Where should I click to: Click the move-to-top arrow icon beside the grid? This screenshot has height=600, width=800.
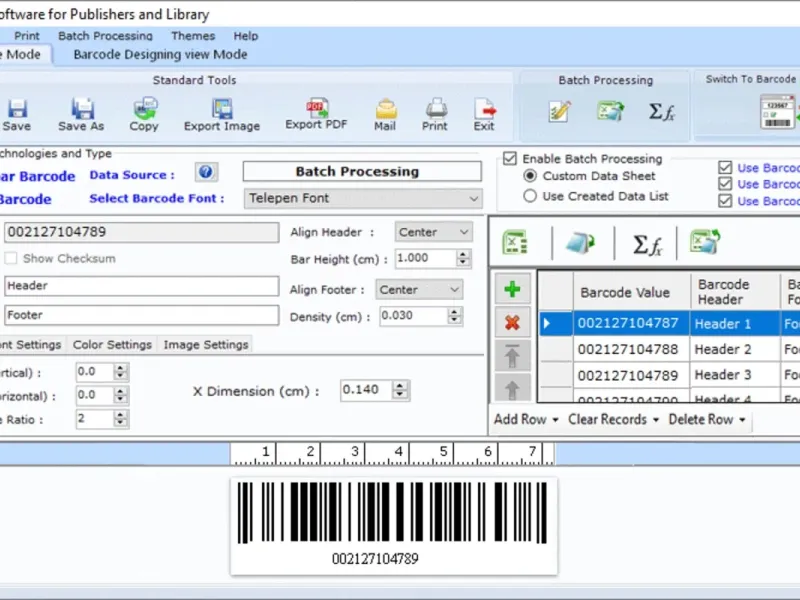pos(512,356)
